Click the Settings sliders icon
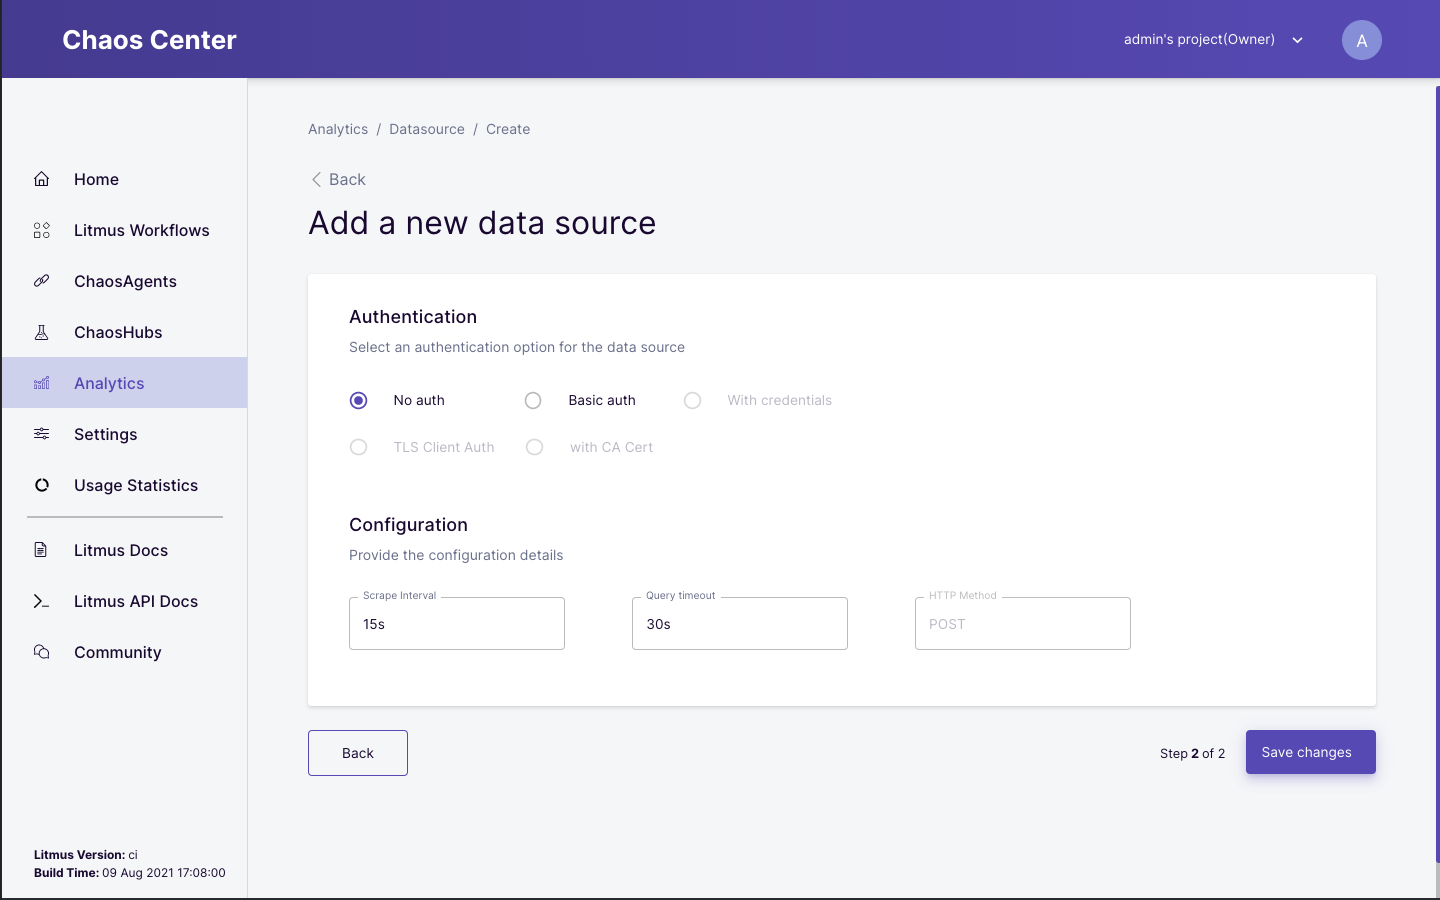The width and height of the screenshot is (1440, 900). (x=41, y=434)
